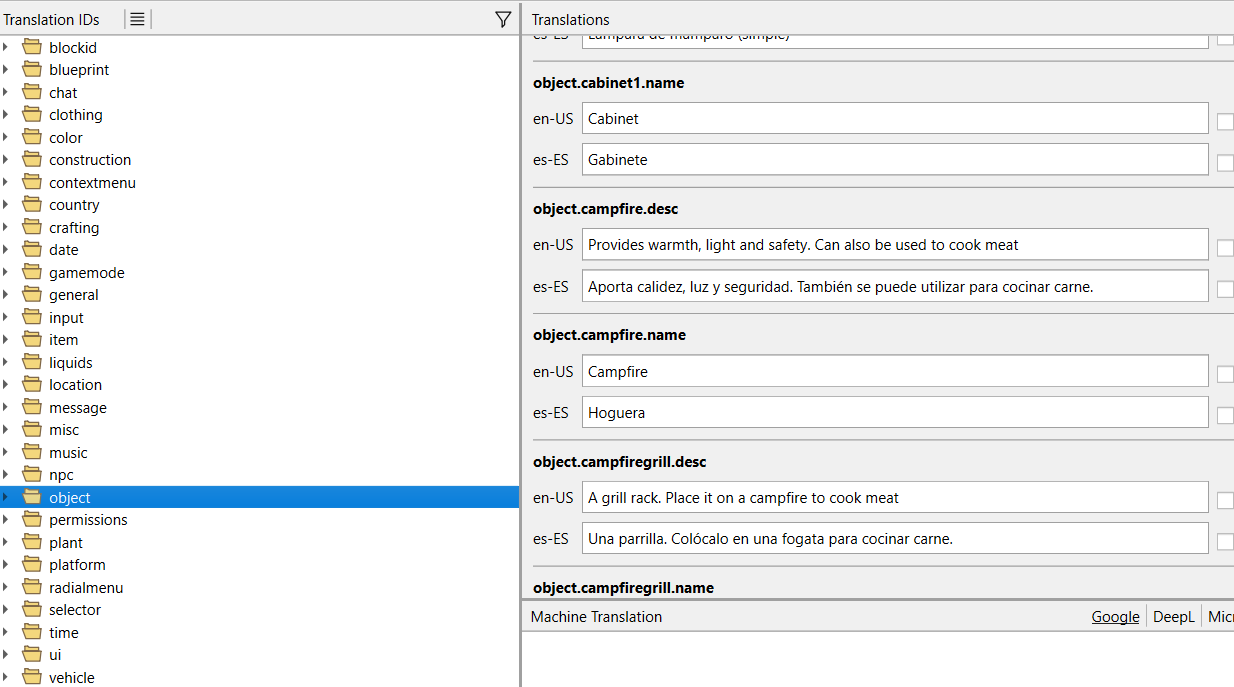Click the gamemode folder icon
The width and height of the screenshot is (1234, 687).
(32, 272)
